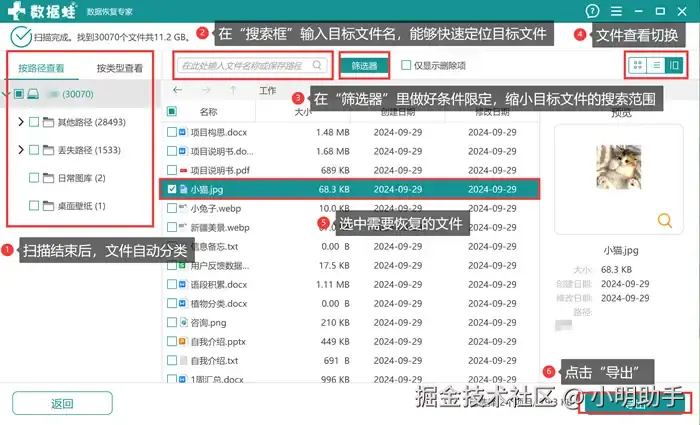The image size is (700, 425).
Task: Toggle 仅显示删除项 checkbox
Action: pyautogui.click(x=406, y=65)
